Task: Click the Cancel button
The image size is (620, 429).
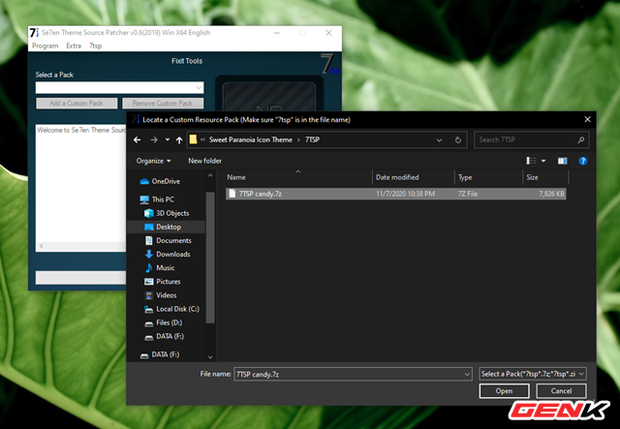Action: 561,391
